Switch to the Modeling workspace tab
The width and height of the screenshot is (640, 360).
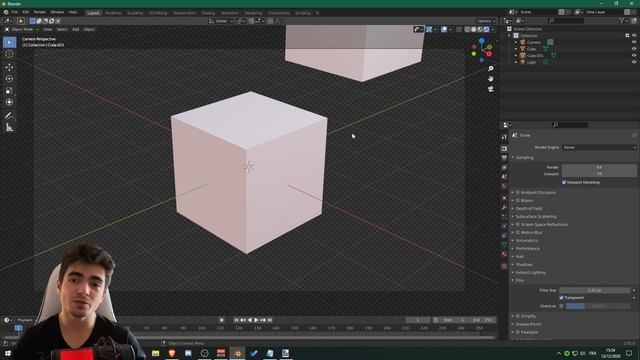point(113,13)
